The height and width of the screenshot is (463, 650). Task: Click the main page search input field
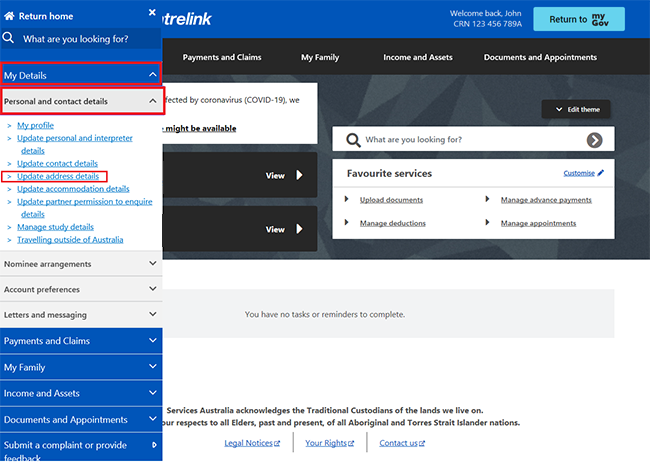click(x=473, y=140)
